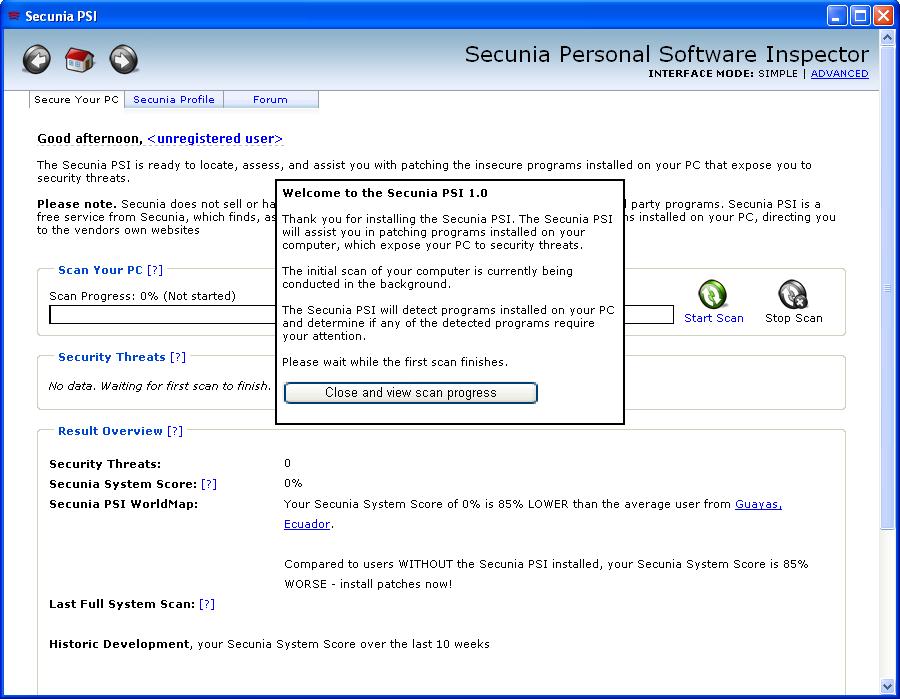Click 'No data. Waiting for first scan' text
The width and height of the screenshot is (900, 699).
(160, 386)
